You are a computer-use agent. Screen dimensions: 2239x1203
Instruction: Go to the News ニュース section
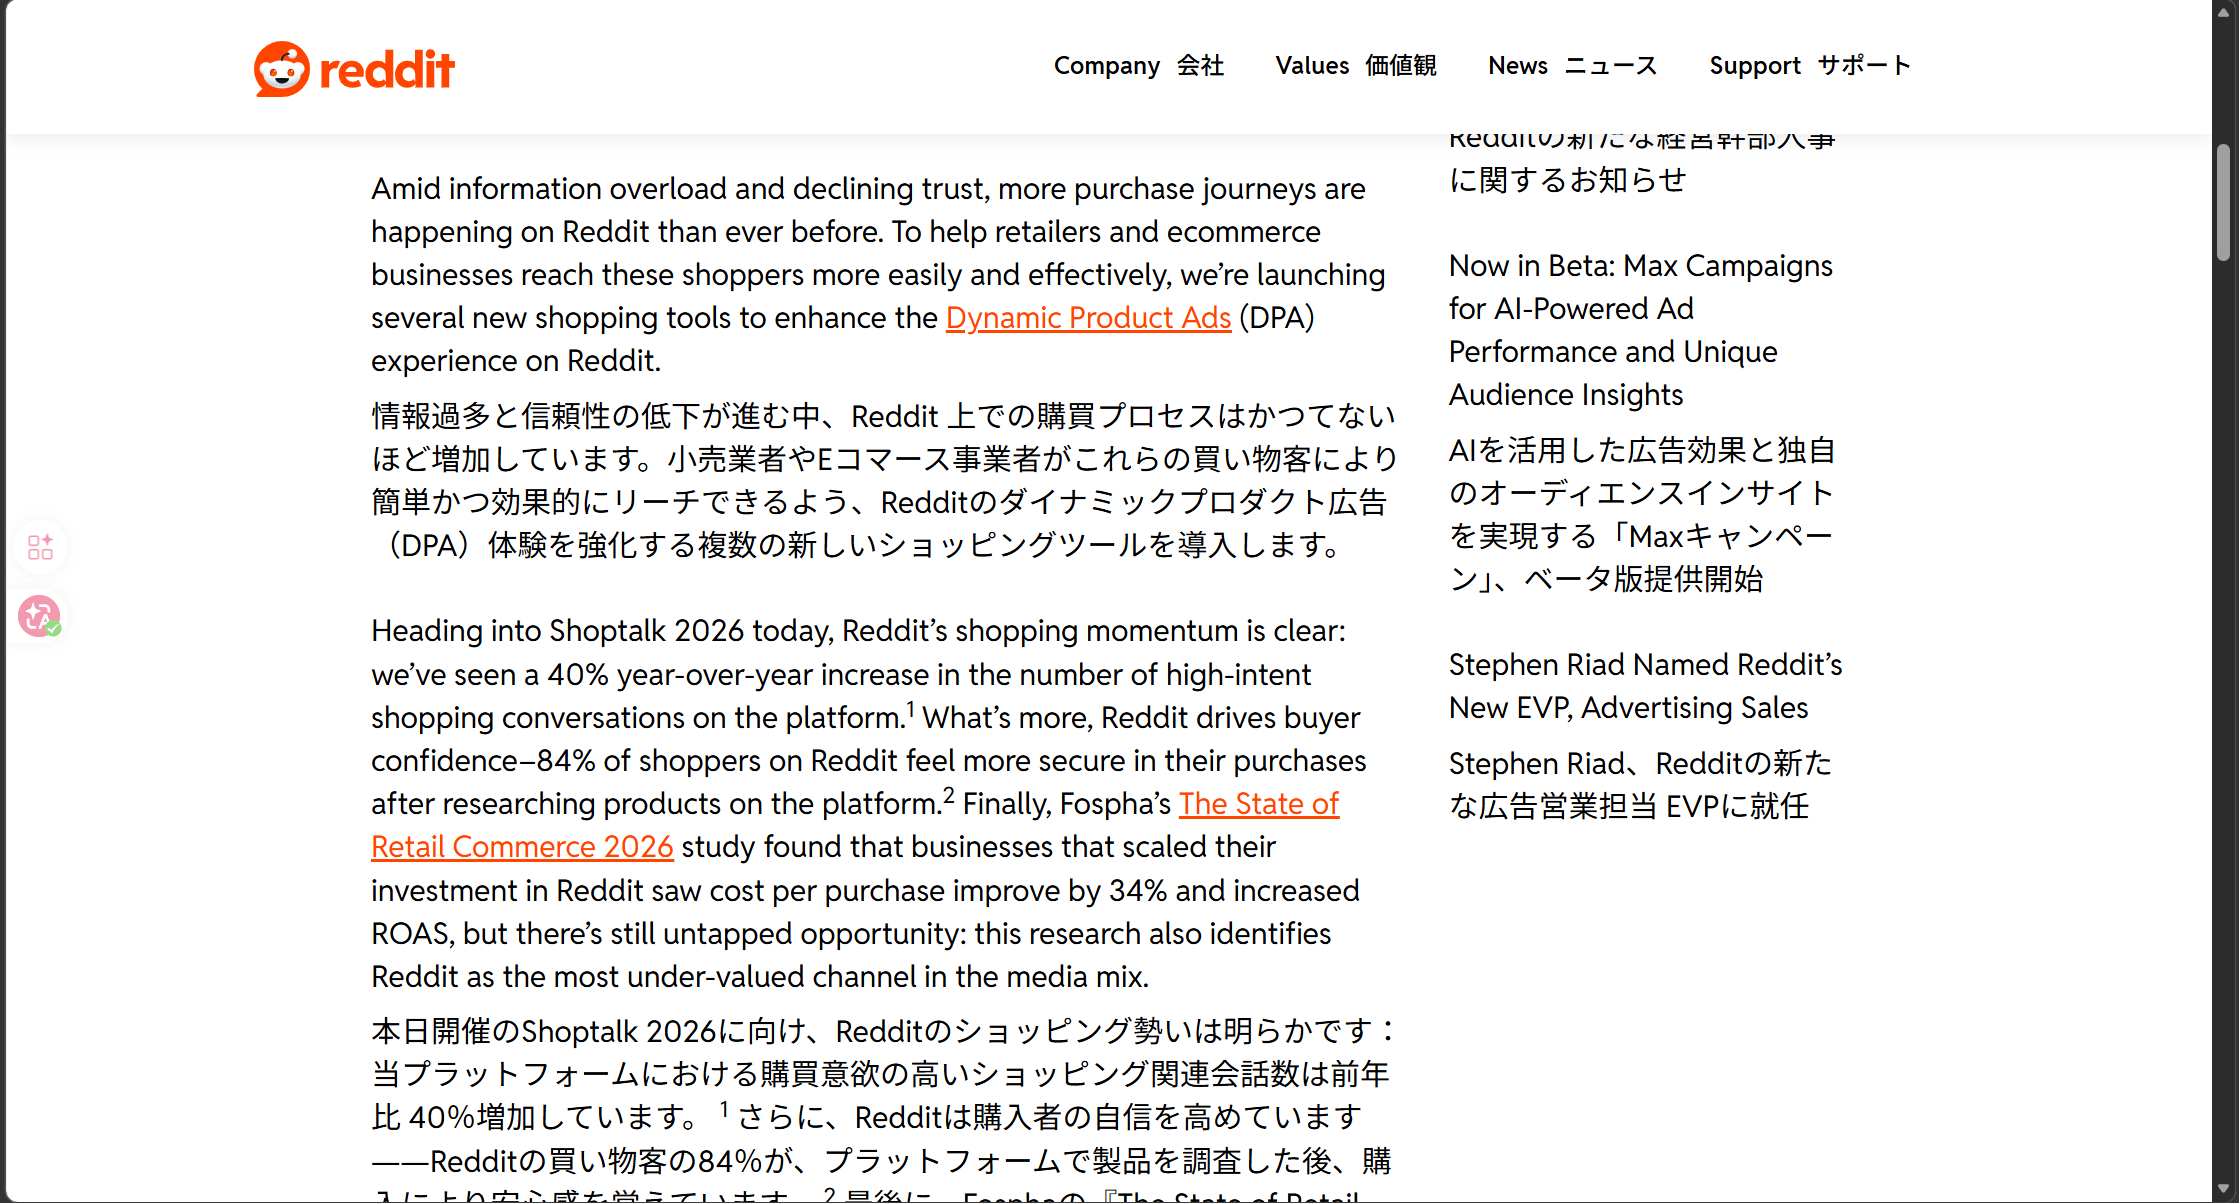point(1572,66)
